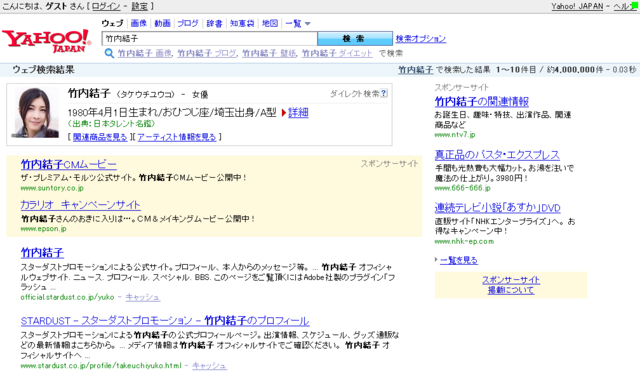Open the Direct Search help question icon
Viewport: 640px width, 372px height.
pos(384,94)
